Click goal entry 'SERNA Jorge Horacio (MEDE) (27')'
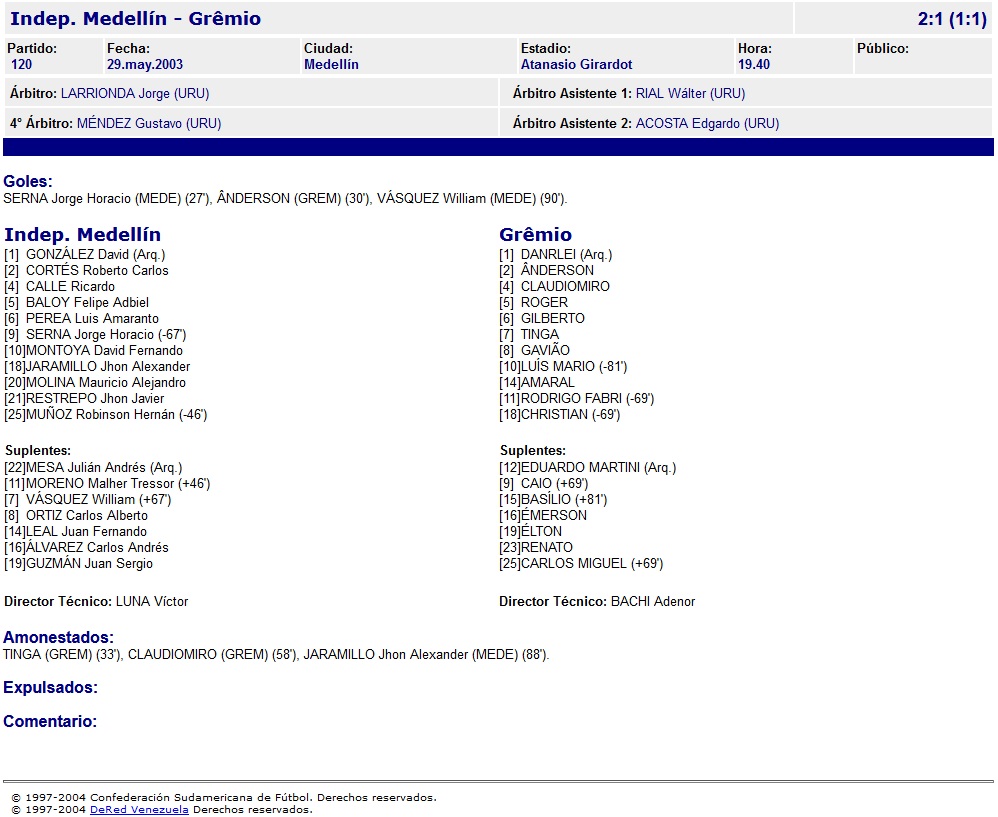The width and height of the screenshot is (998, 817). point(106,199)
